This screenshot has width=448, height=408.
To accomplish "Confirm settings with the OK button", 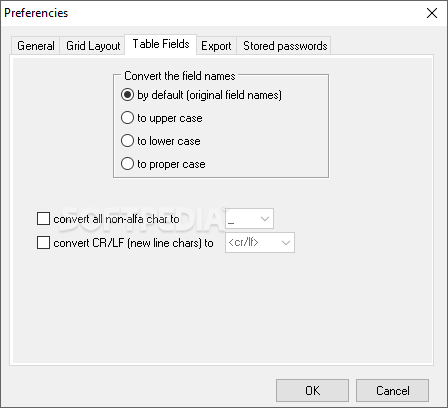I will coord(312,390).
